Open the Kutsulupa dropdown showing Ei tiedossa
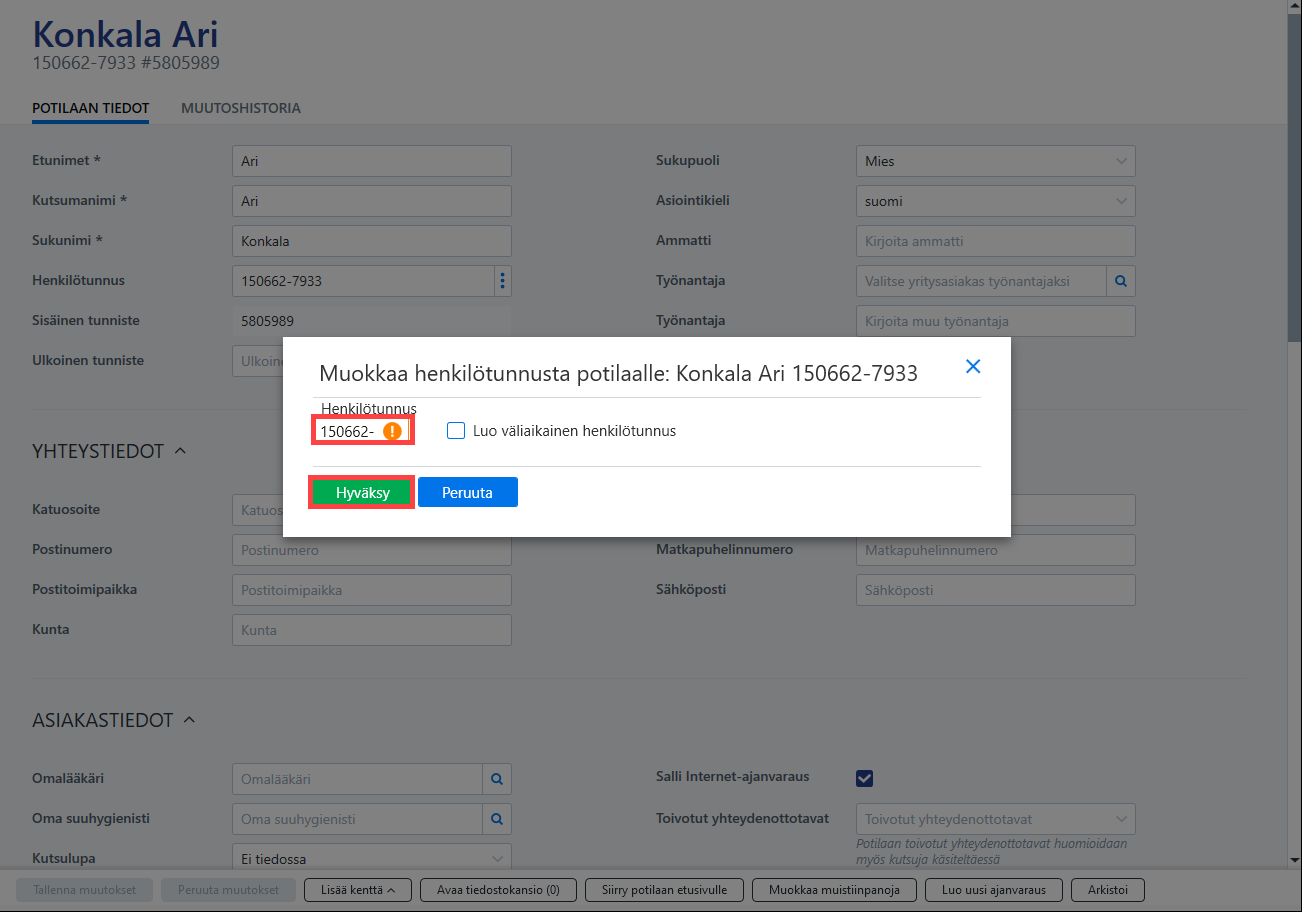The width and height of the screenshot is (1302, 912). tap(372, 859)
